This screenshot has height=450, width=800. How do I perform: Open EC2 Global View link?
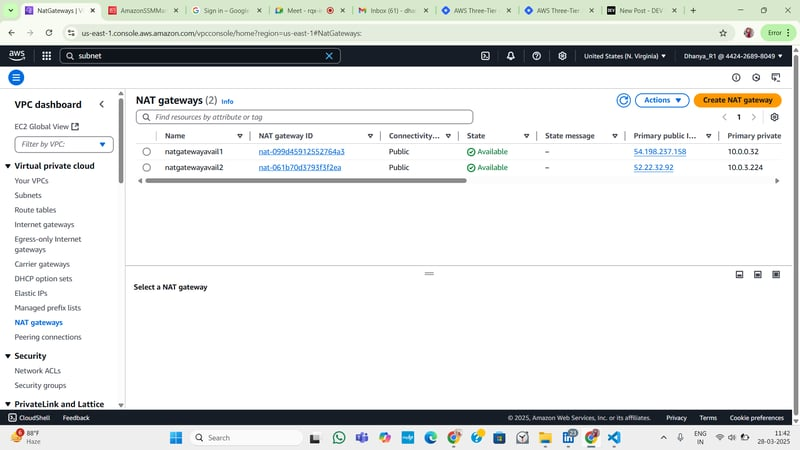click(46, 127)
